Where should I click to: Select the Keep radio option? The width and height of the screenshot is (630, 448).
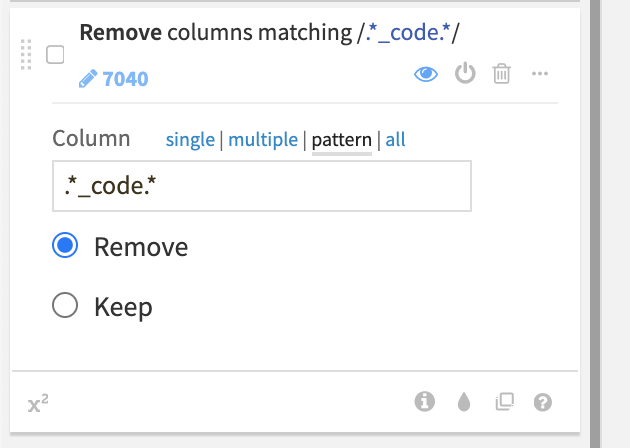[65, 306]
